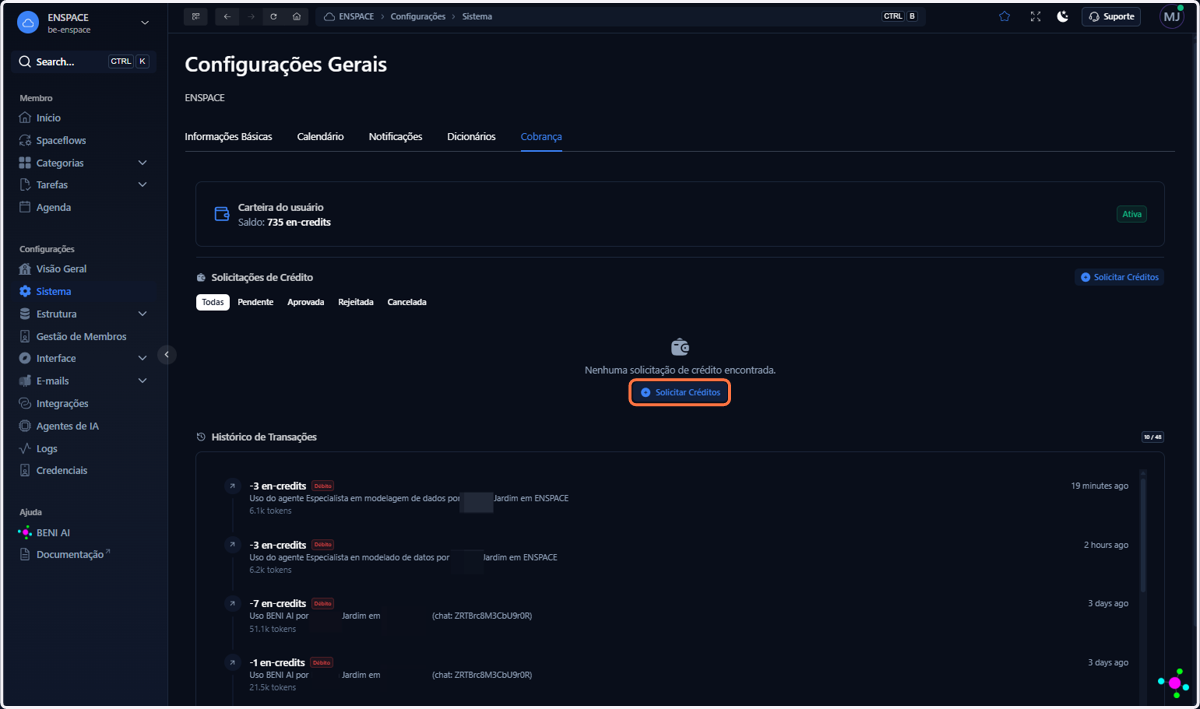Select the Cobrança tab
1200x709 pixels.
(541, 137)
